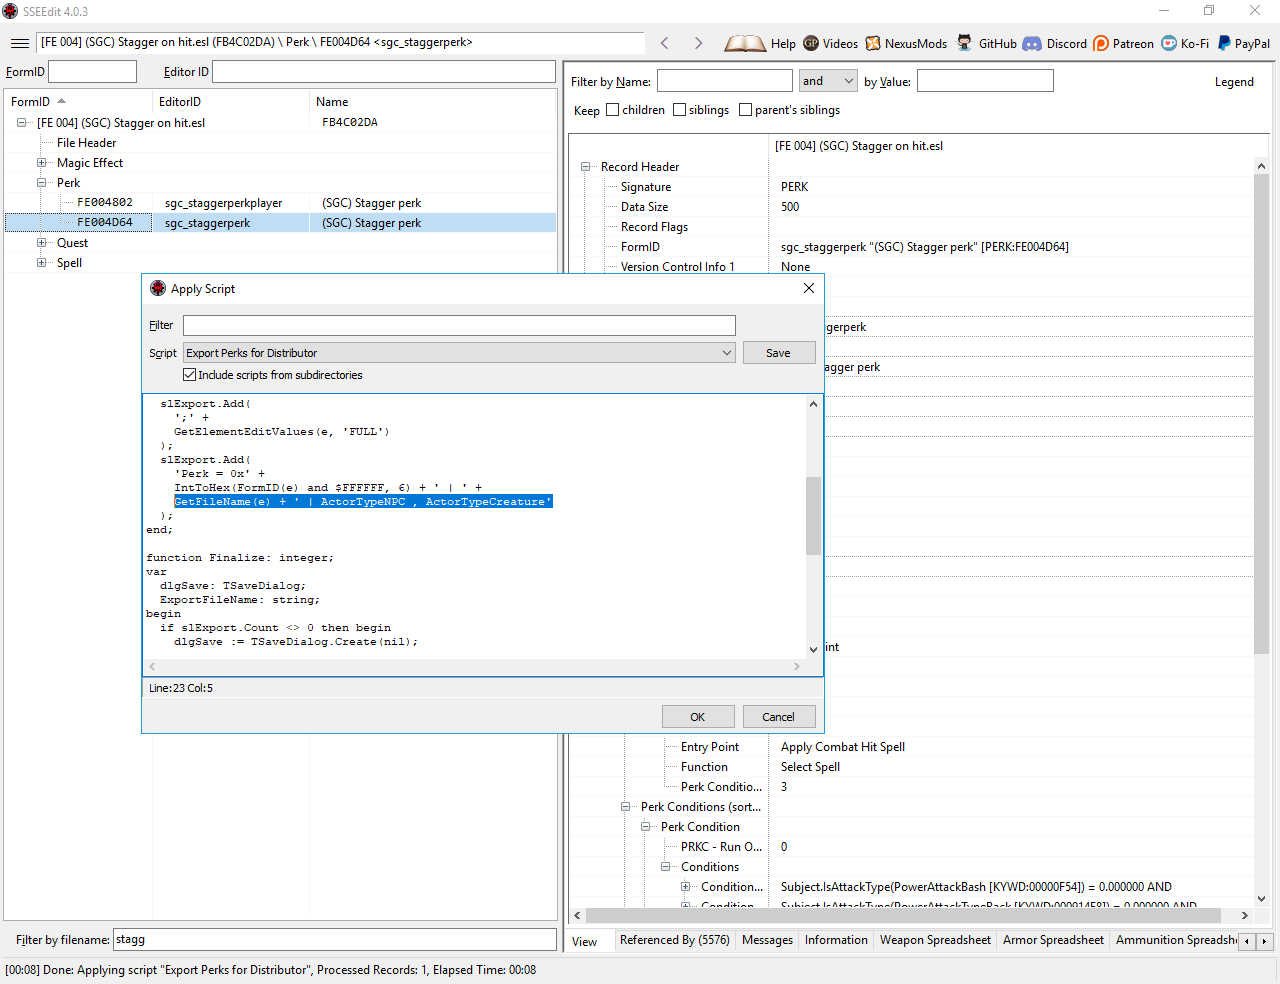Image resolution: width=1280 pixels, height=984 pixels.
Task: Open the Patreon icon
Action: [1101, 43]
